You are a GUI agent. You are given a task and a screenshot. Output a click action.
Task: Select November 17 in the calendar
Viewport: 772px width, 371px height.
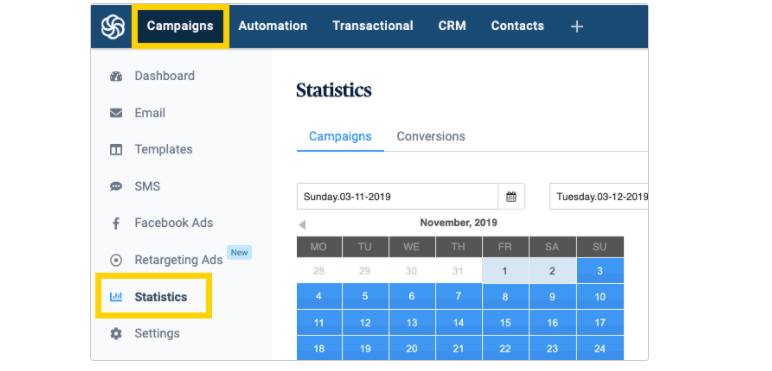tap(600, 323)
